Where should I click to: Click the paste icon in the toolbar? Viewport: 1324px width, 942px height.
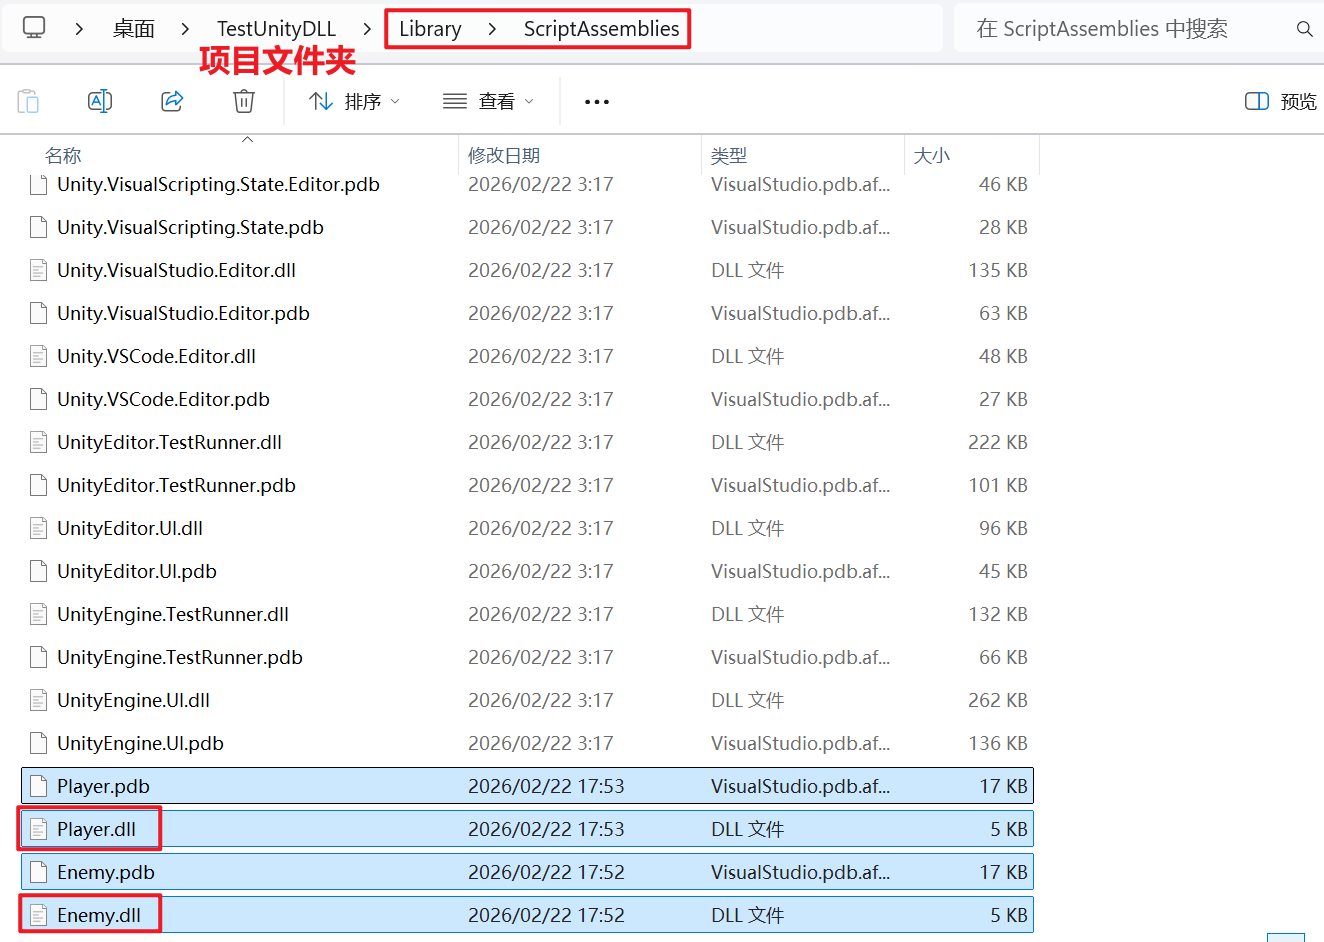tap(27, 100)
